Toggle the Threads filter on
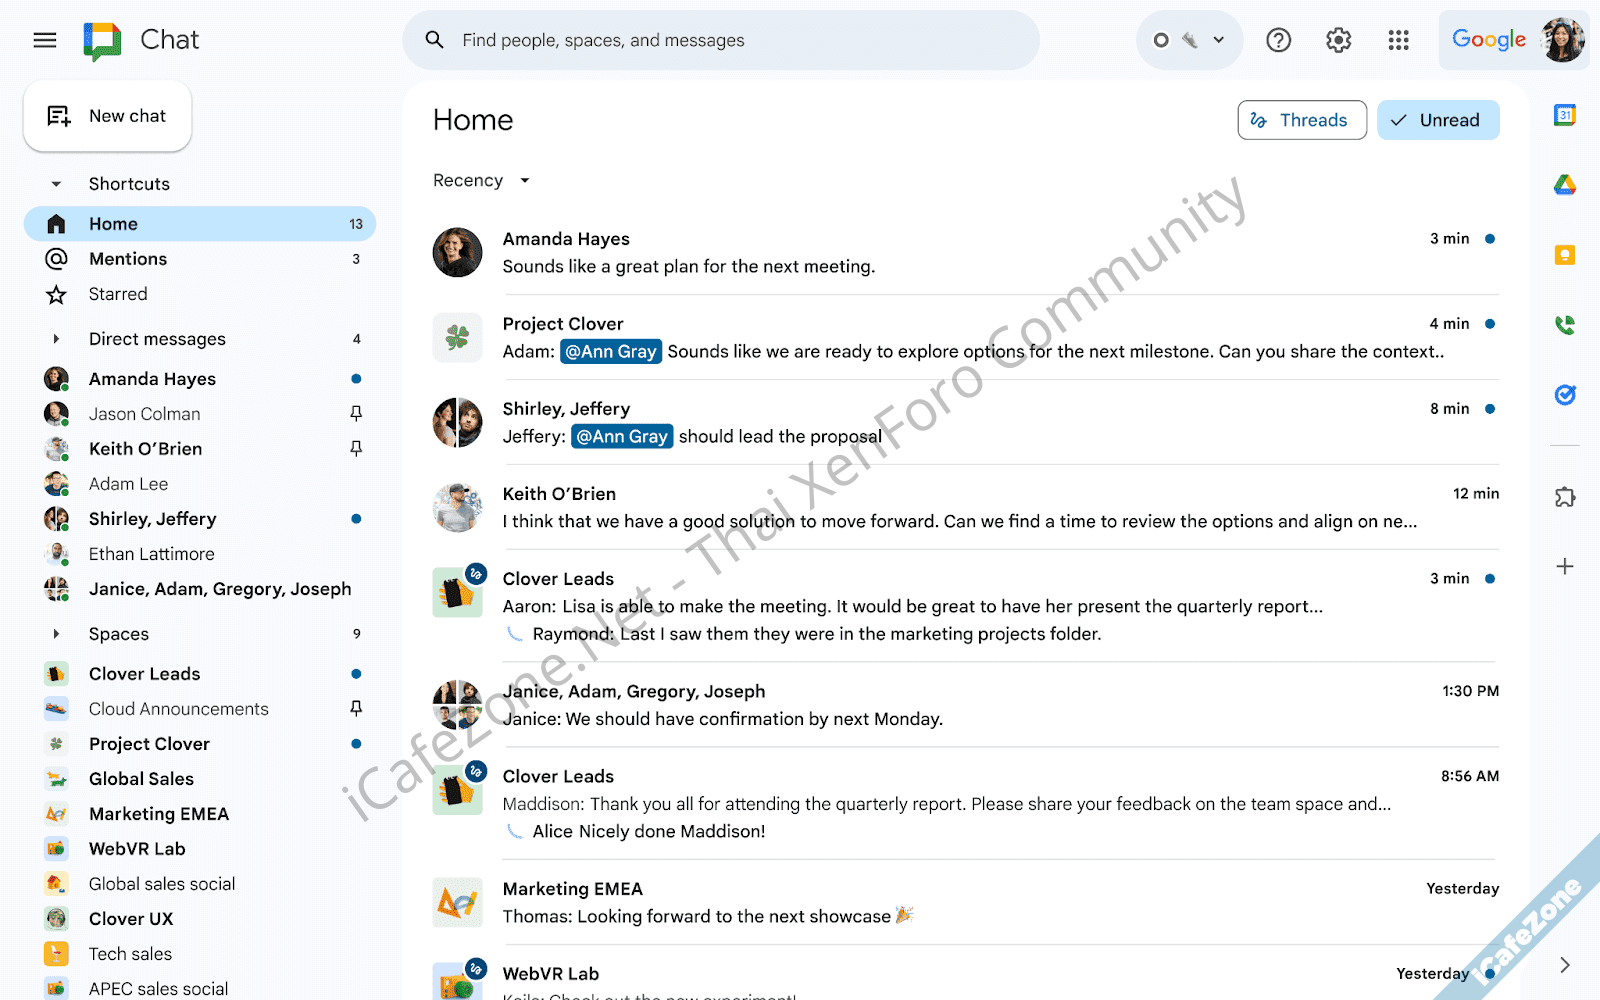This screenshot has width=1600, height=1000. (x=1301, y=120)
